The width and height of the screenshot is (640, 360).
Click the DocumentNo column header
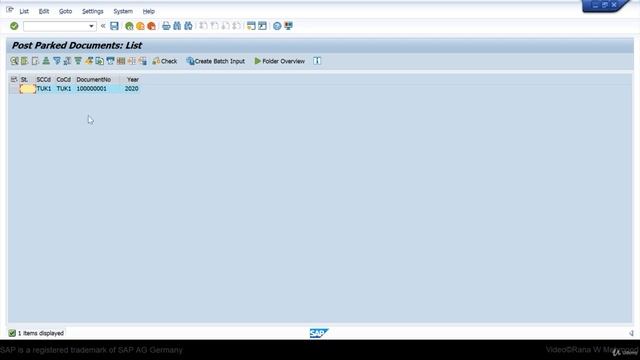94,80
